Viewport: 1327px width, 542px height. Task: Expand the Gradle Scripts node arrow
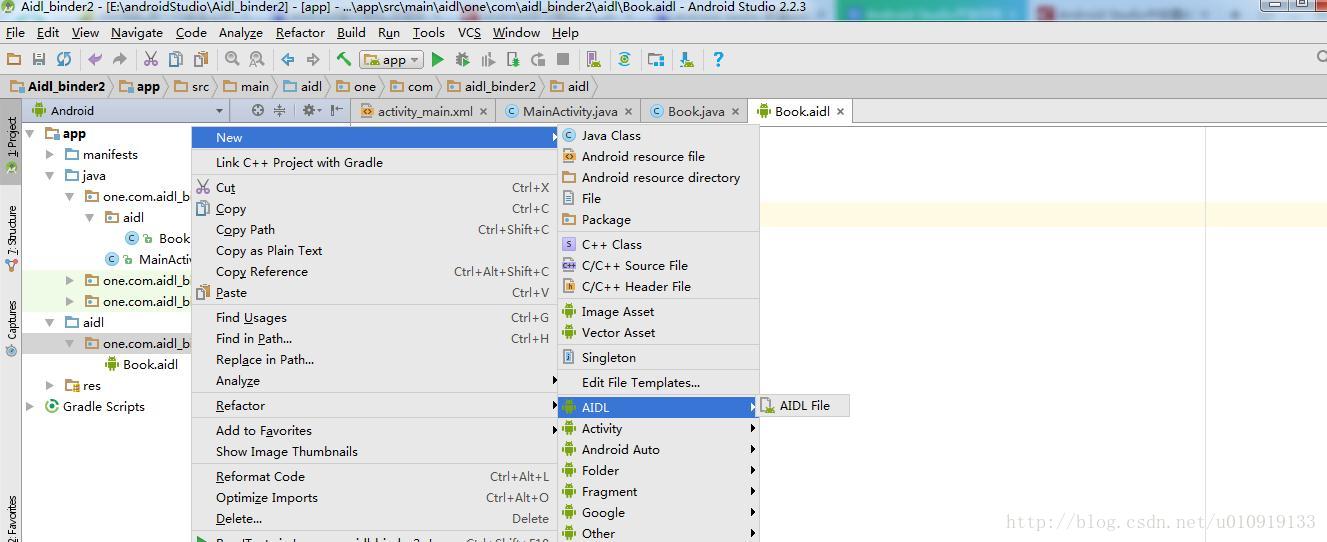pyautogui.click(x=30, y=406)
